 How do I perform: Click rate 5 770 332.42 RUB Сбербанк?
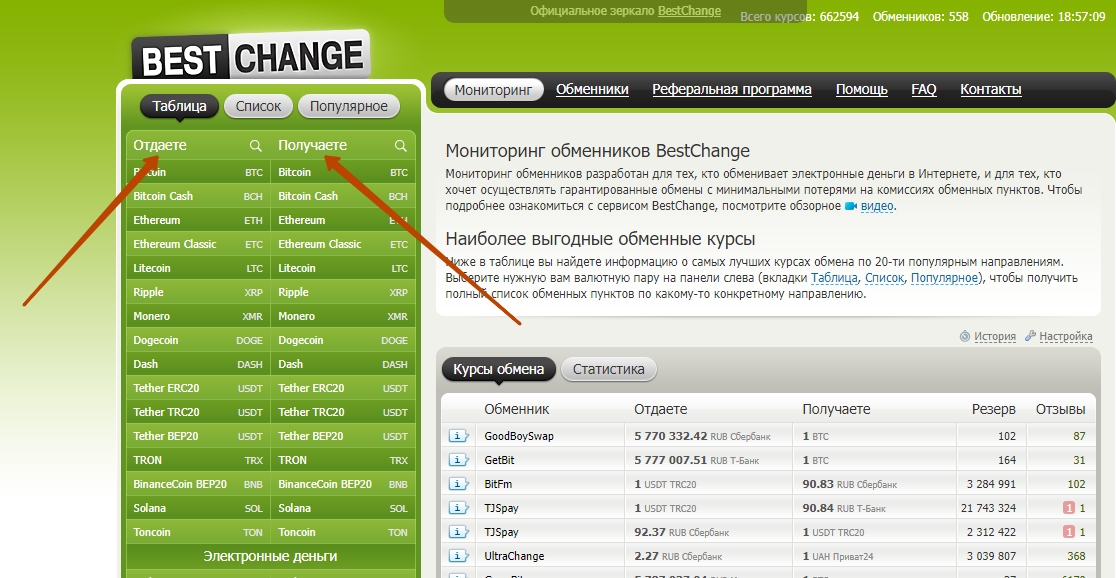coord(702,436)
